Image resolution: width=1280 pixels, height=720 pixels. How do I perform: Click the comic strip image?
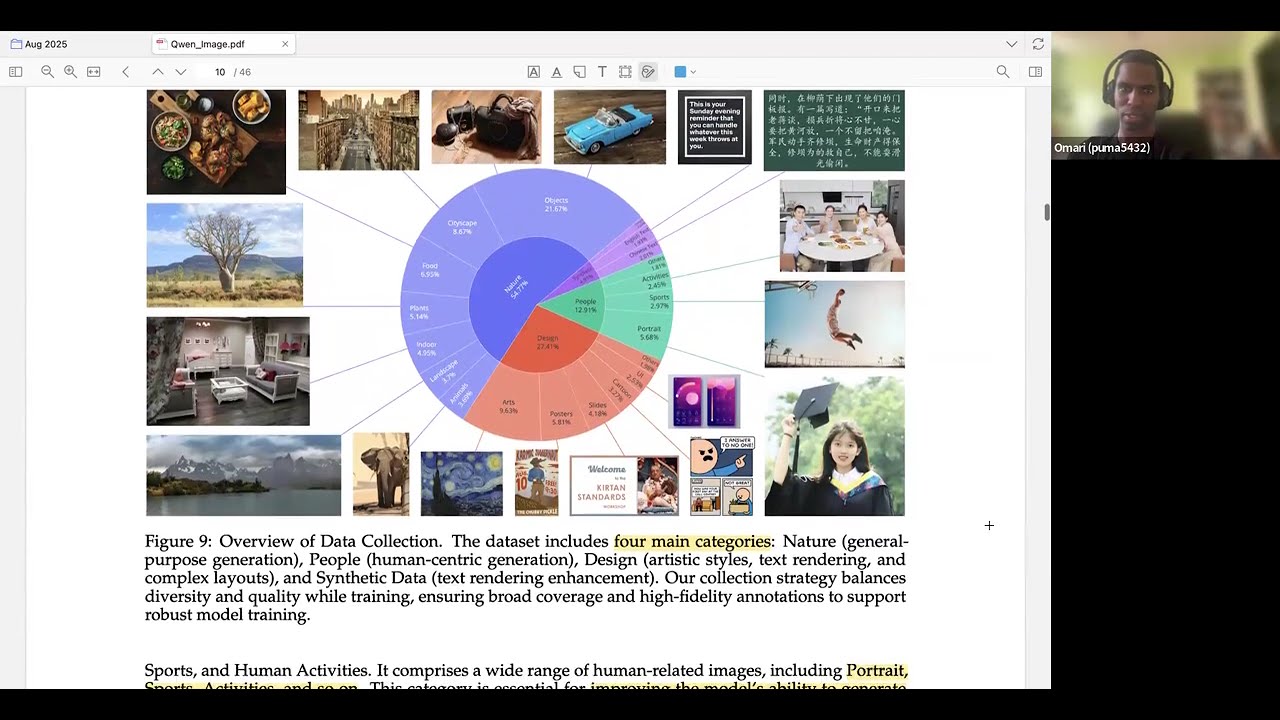tap(722, 475)
